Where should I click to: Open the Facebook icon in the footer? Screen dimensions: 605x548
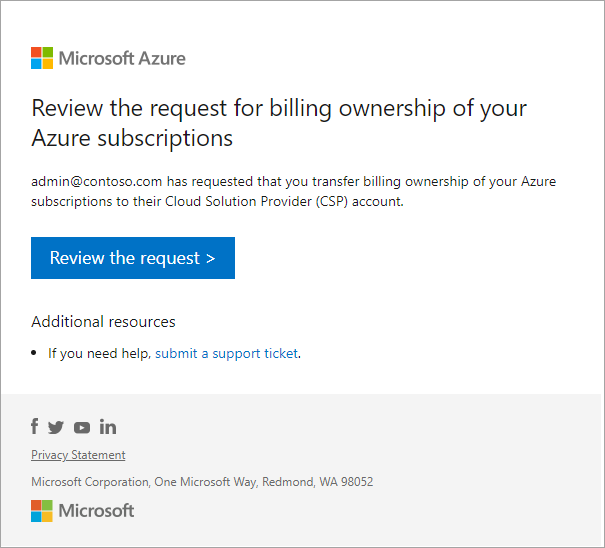pos(35,426)
